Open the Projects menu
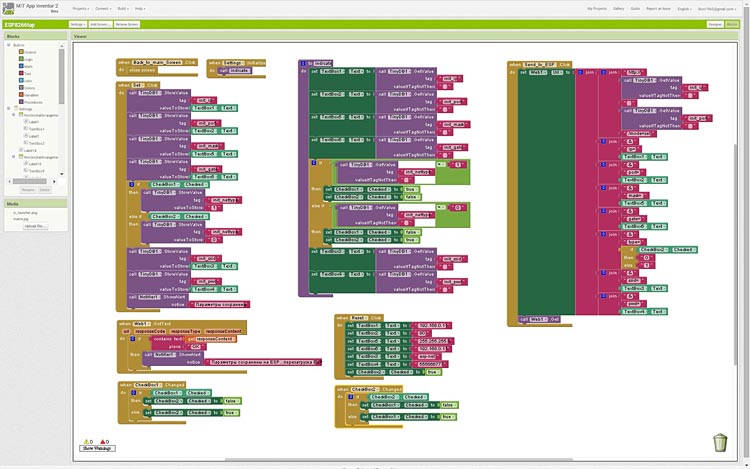 click(x=75, y=8)
